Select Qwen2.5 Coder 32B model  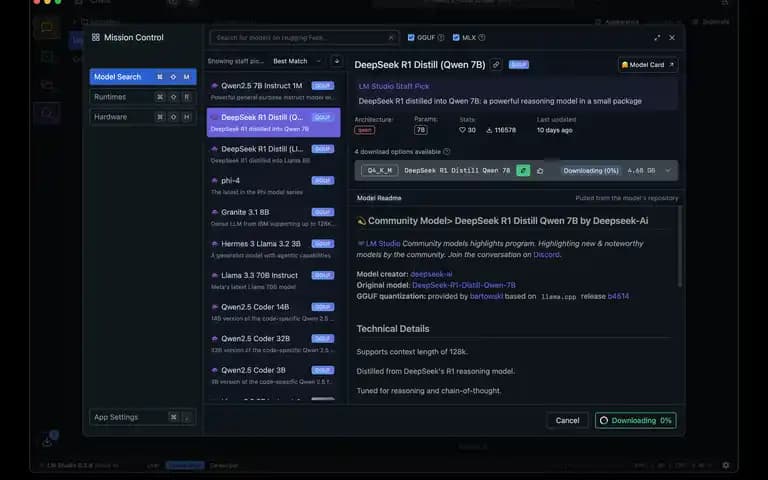point(273,343)
